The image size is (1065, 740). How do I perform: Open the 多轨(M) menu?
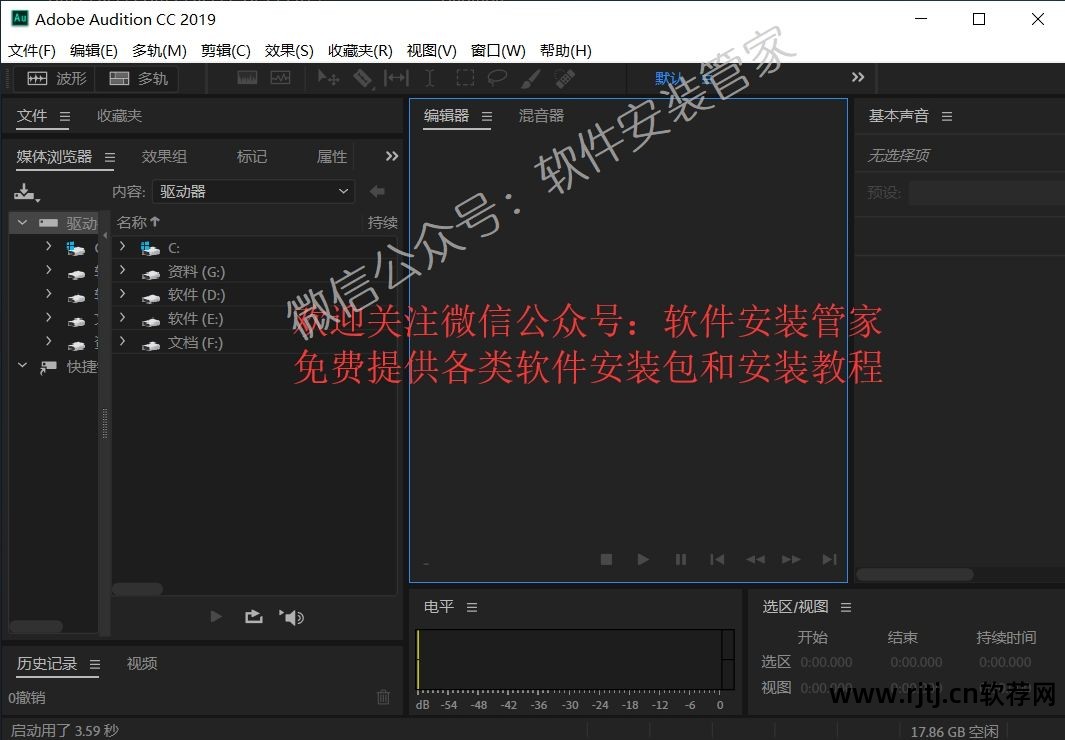(159, 51)
